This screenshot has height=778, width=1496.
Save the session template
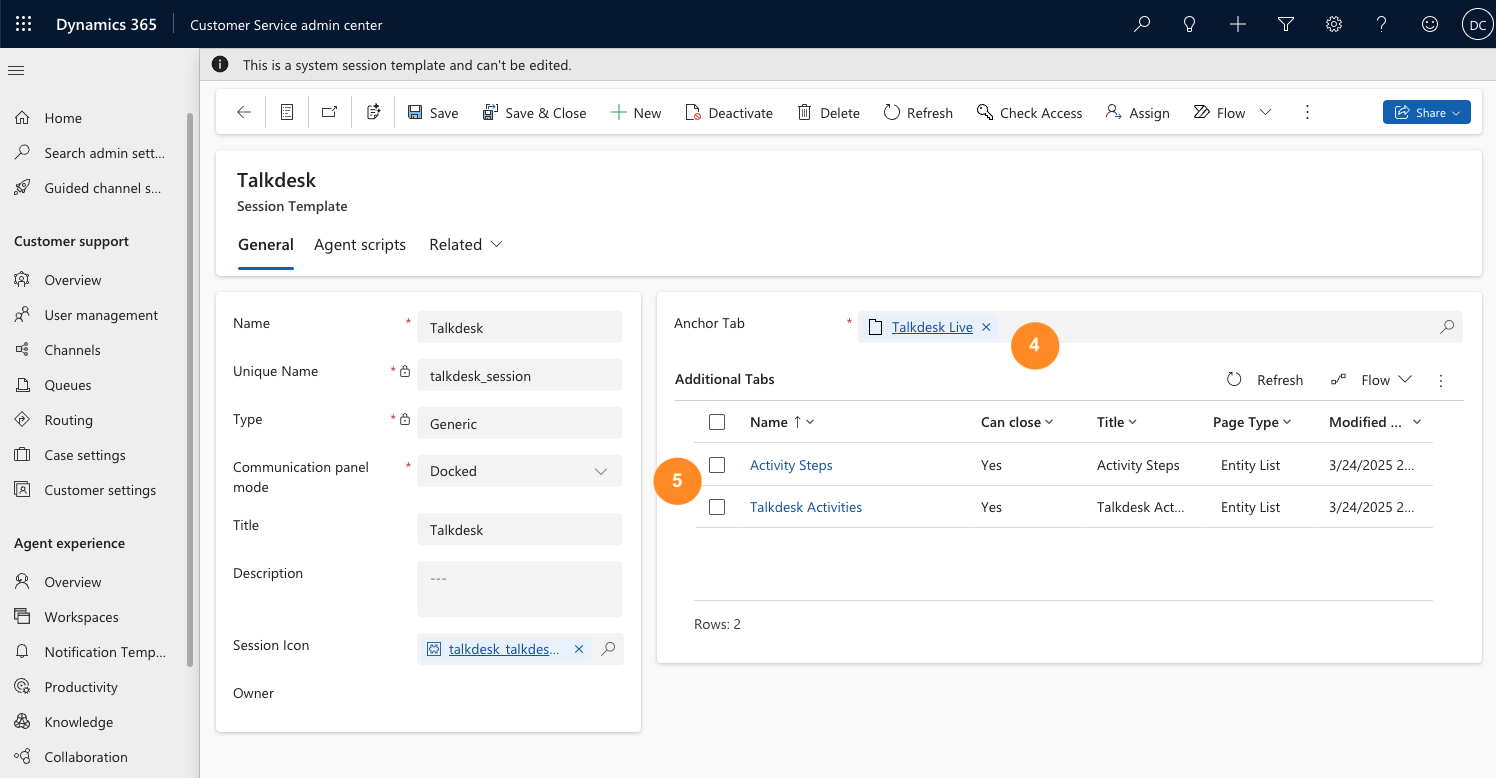[433, 113]
